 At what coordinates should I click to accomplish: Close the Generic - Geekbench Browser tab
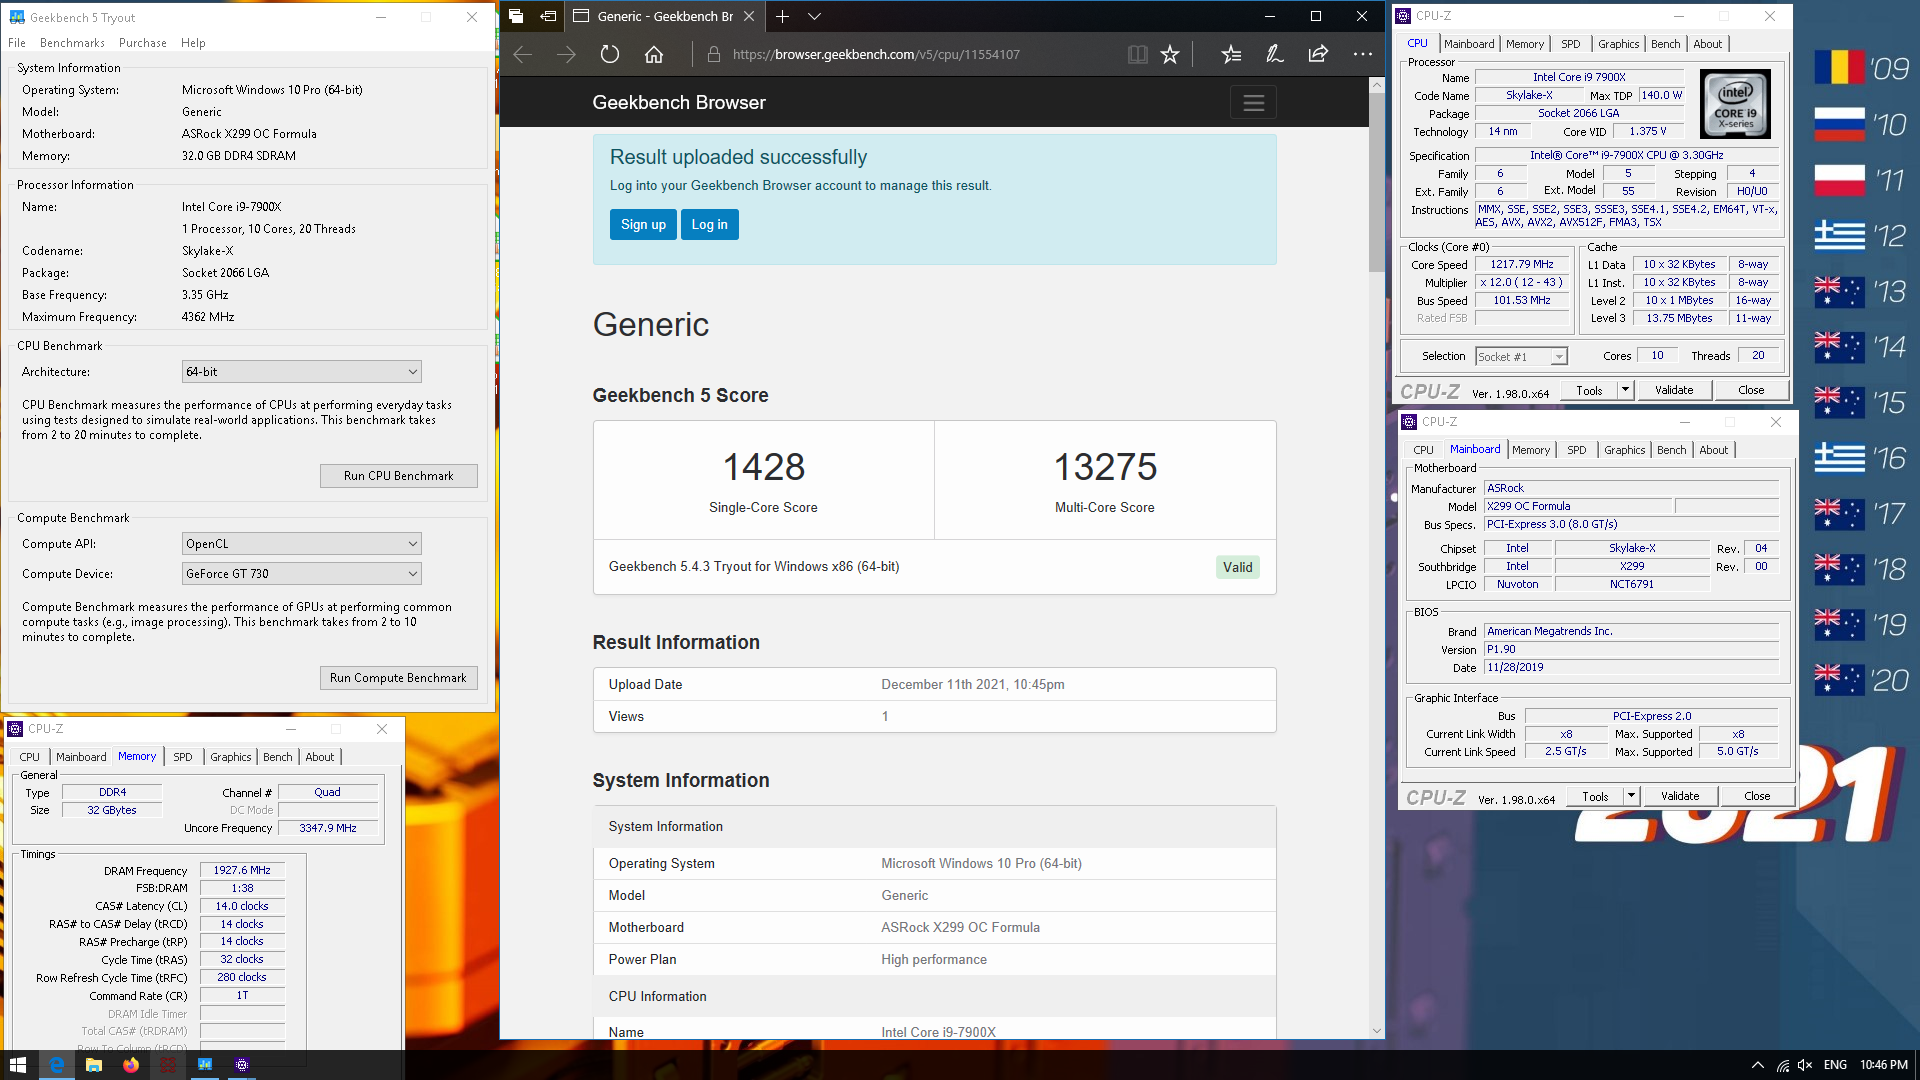(x=748, y=16)
